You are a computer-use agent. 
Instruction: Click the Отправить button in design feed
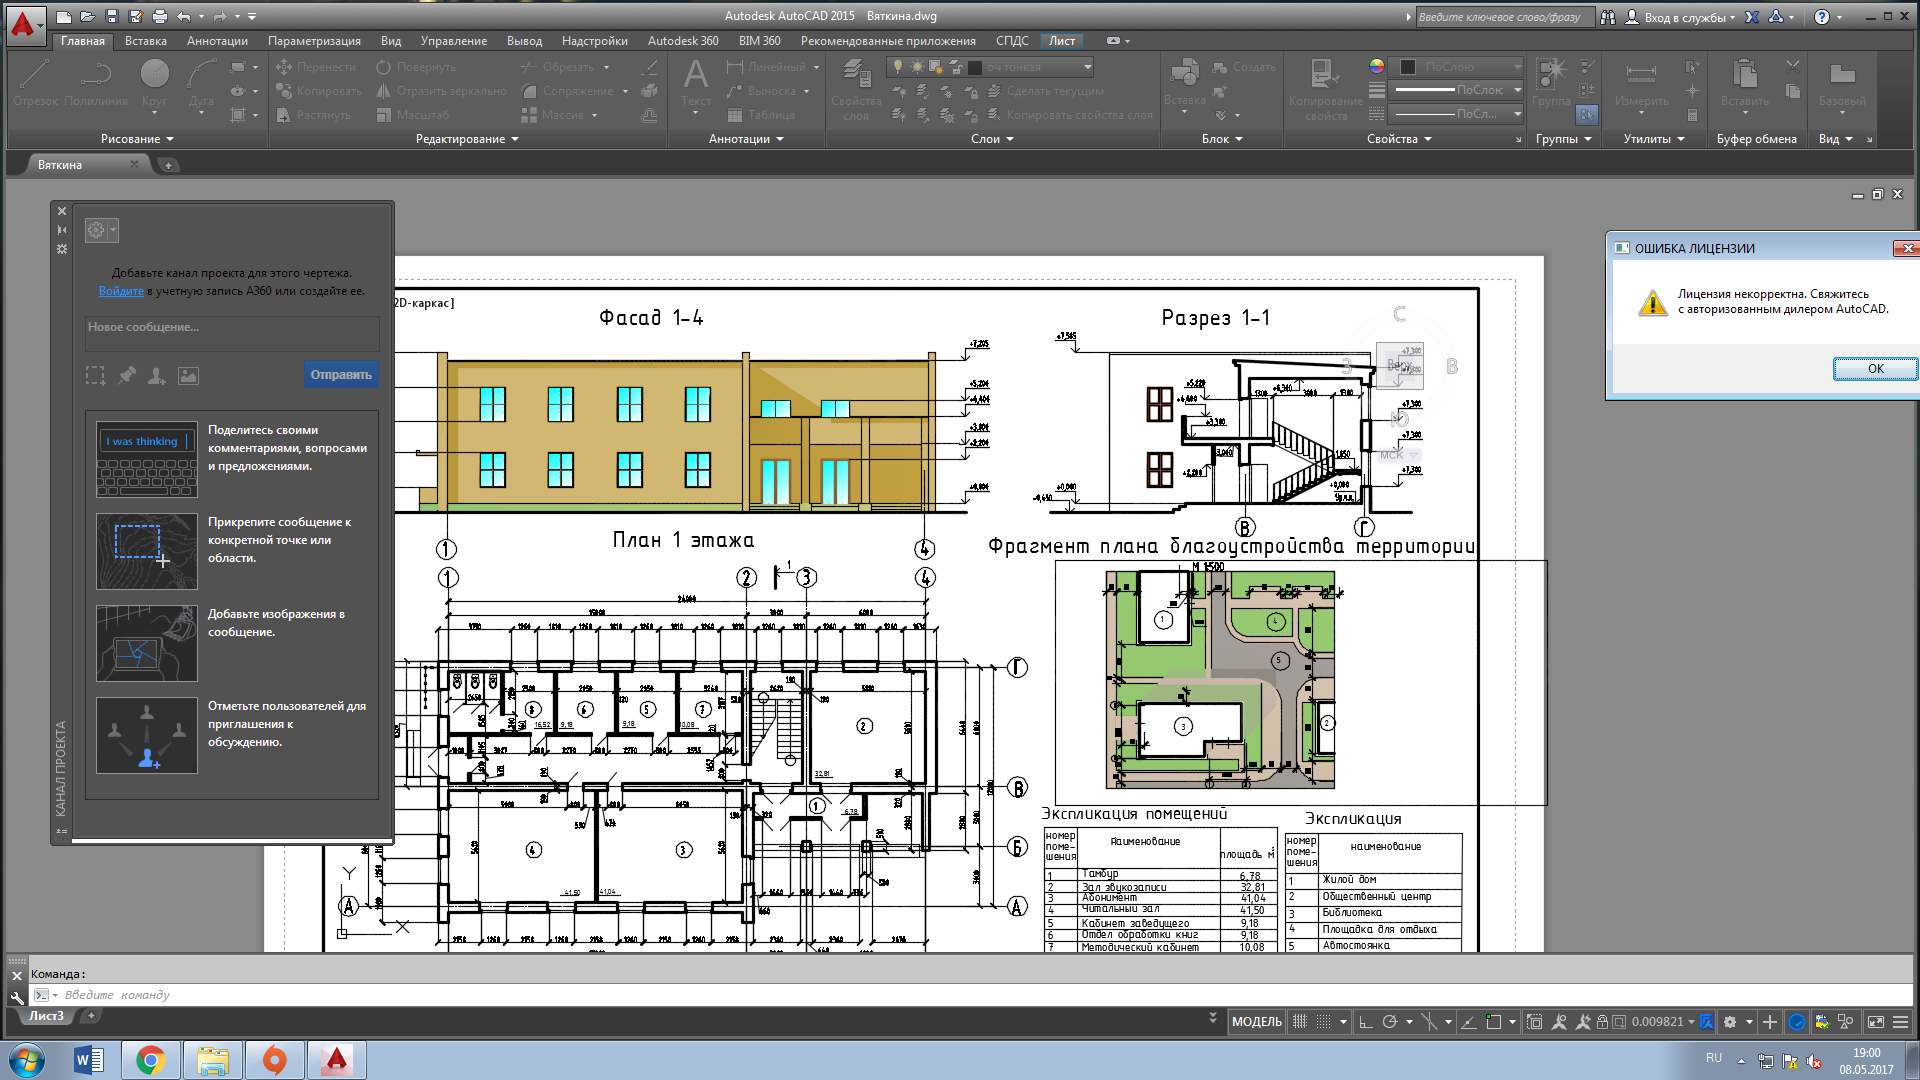pos(341,375)
